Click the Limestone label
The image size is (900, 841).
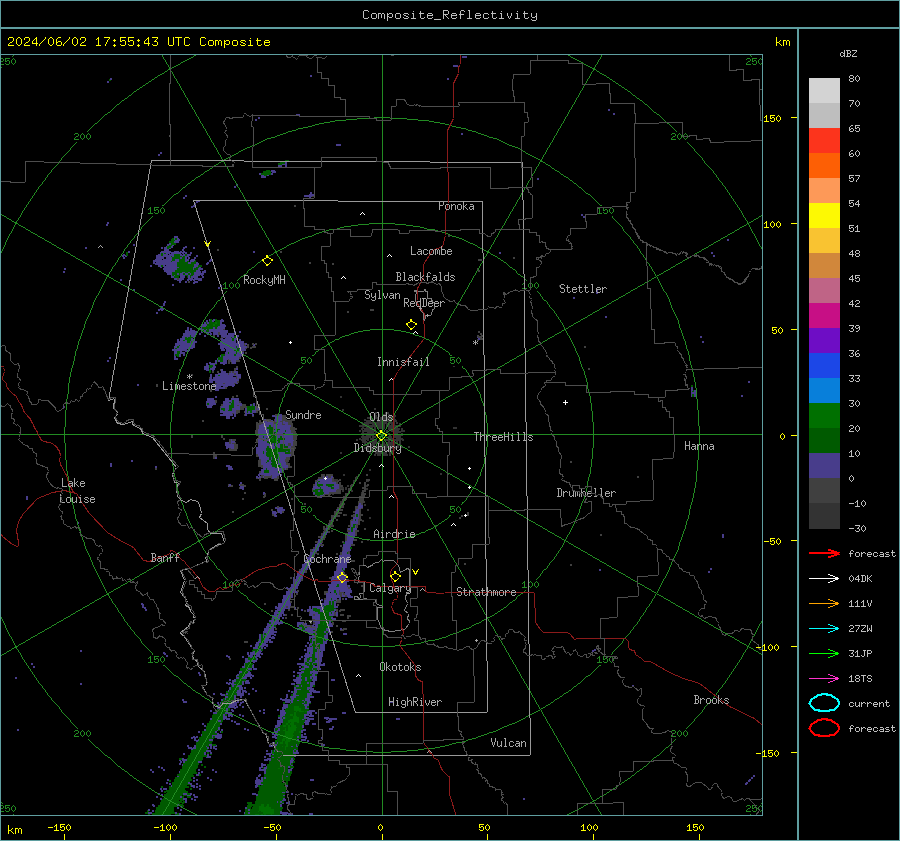[189, 386]
